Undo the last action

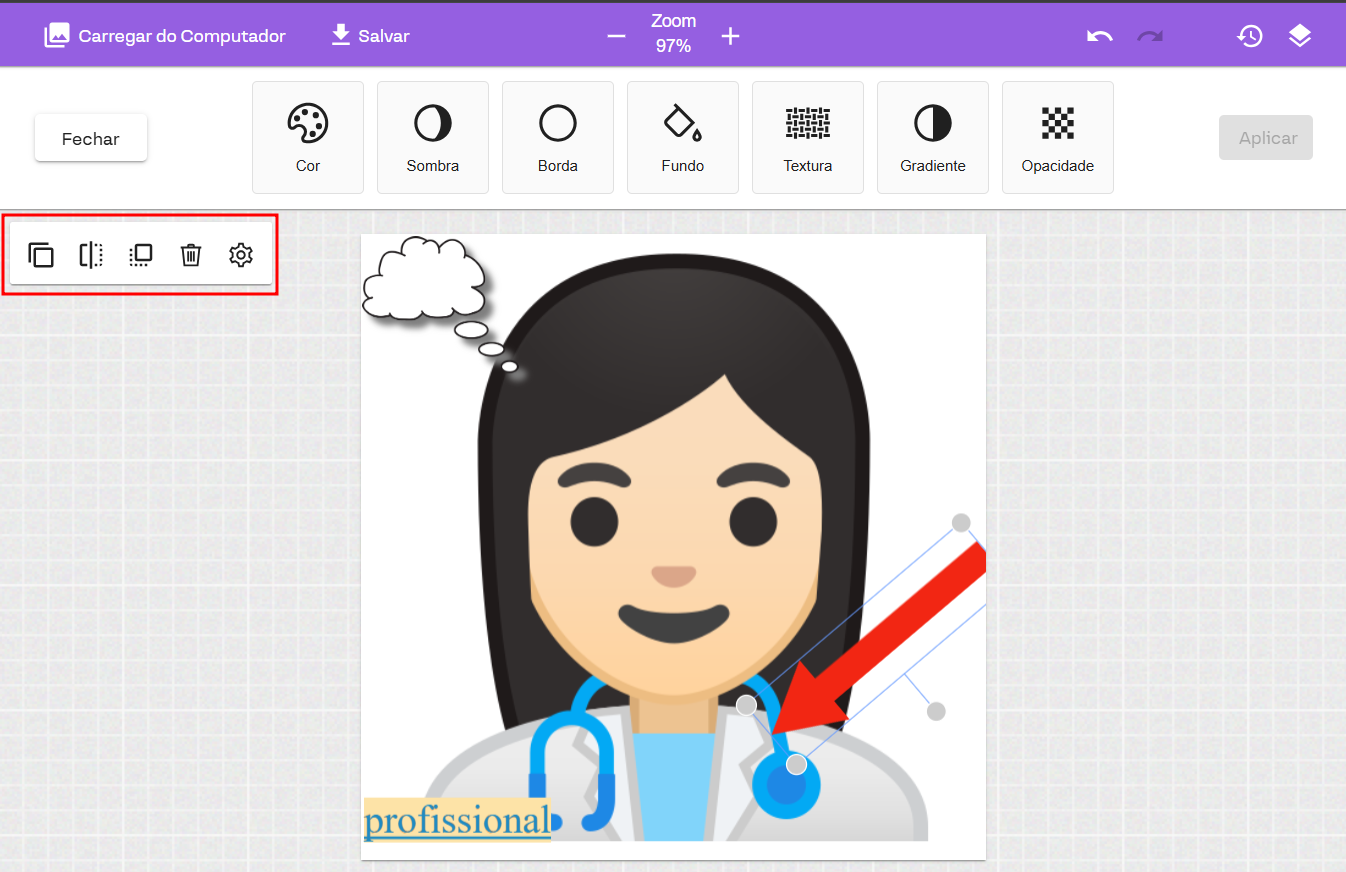(1100, 36)
